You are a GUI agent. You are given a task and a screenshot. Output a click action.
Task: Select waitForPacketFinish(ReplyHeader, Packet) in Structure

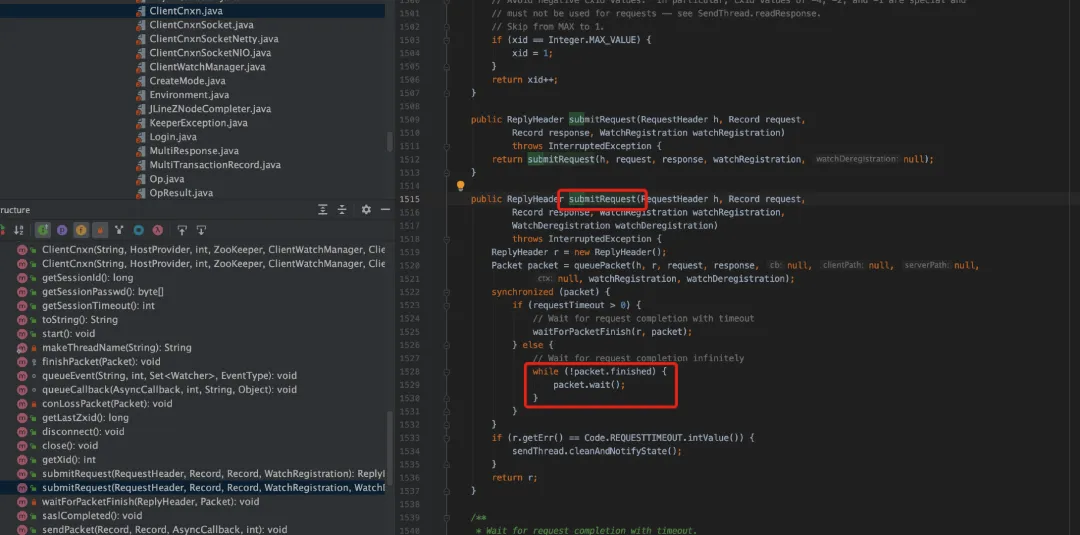pyautogui.click(x=151, y=501)
